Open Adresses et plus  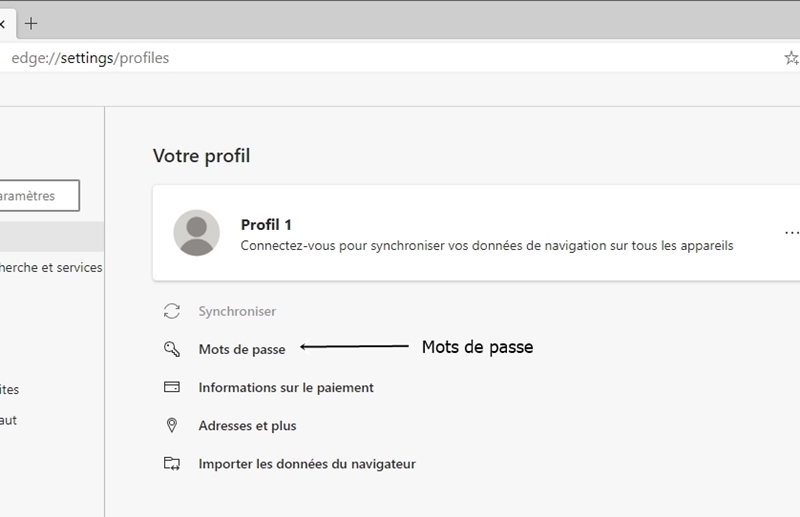(x=247, y=426)
